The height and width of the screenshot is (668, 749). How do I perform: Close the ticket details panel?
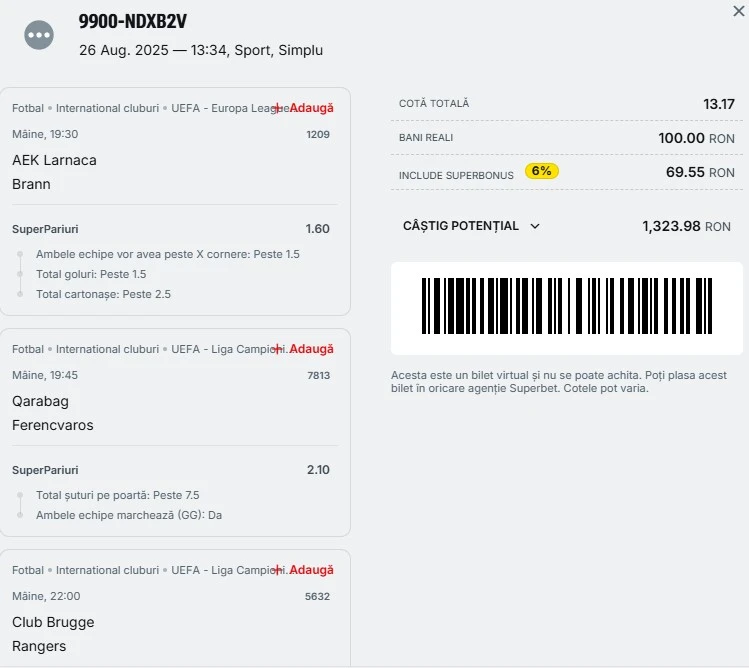pyautogui.click(x=738, y=11)
